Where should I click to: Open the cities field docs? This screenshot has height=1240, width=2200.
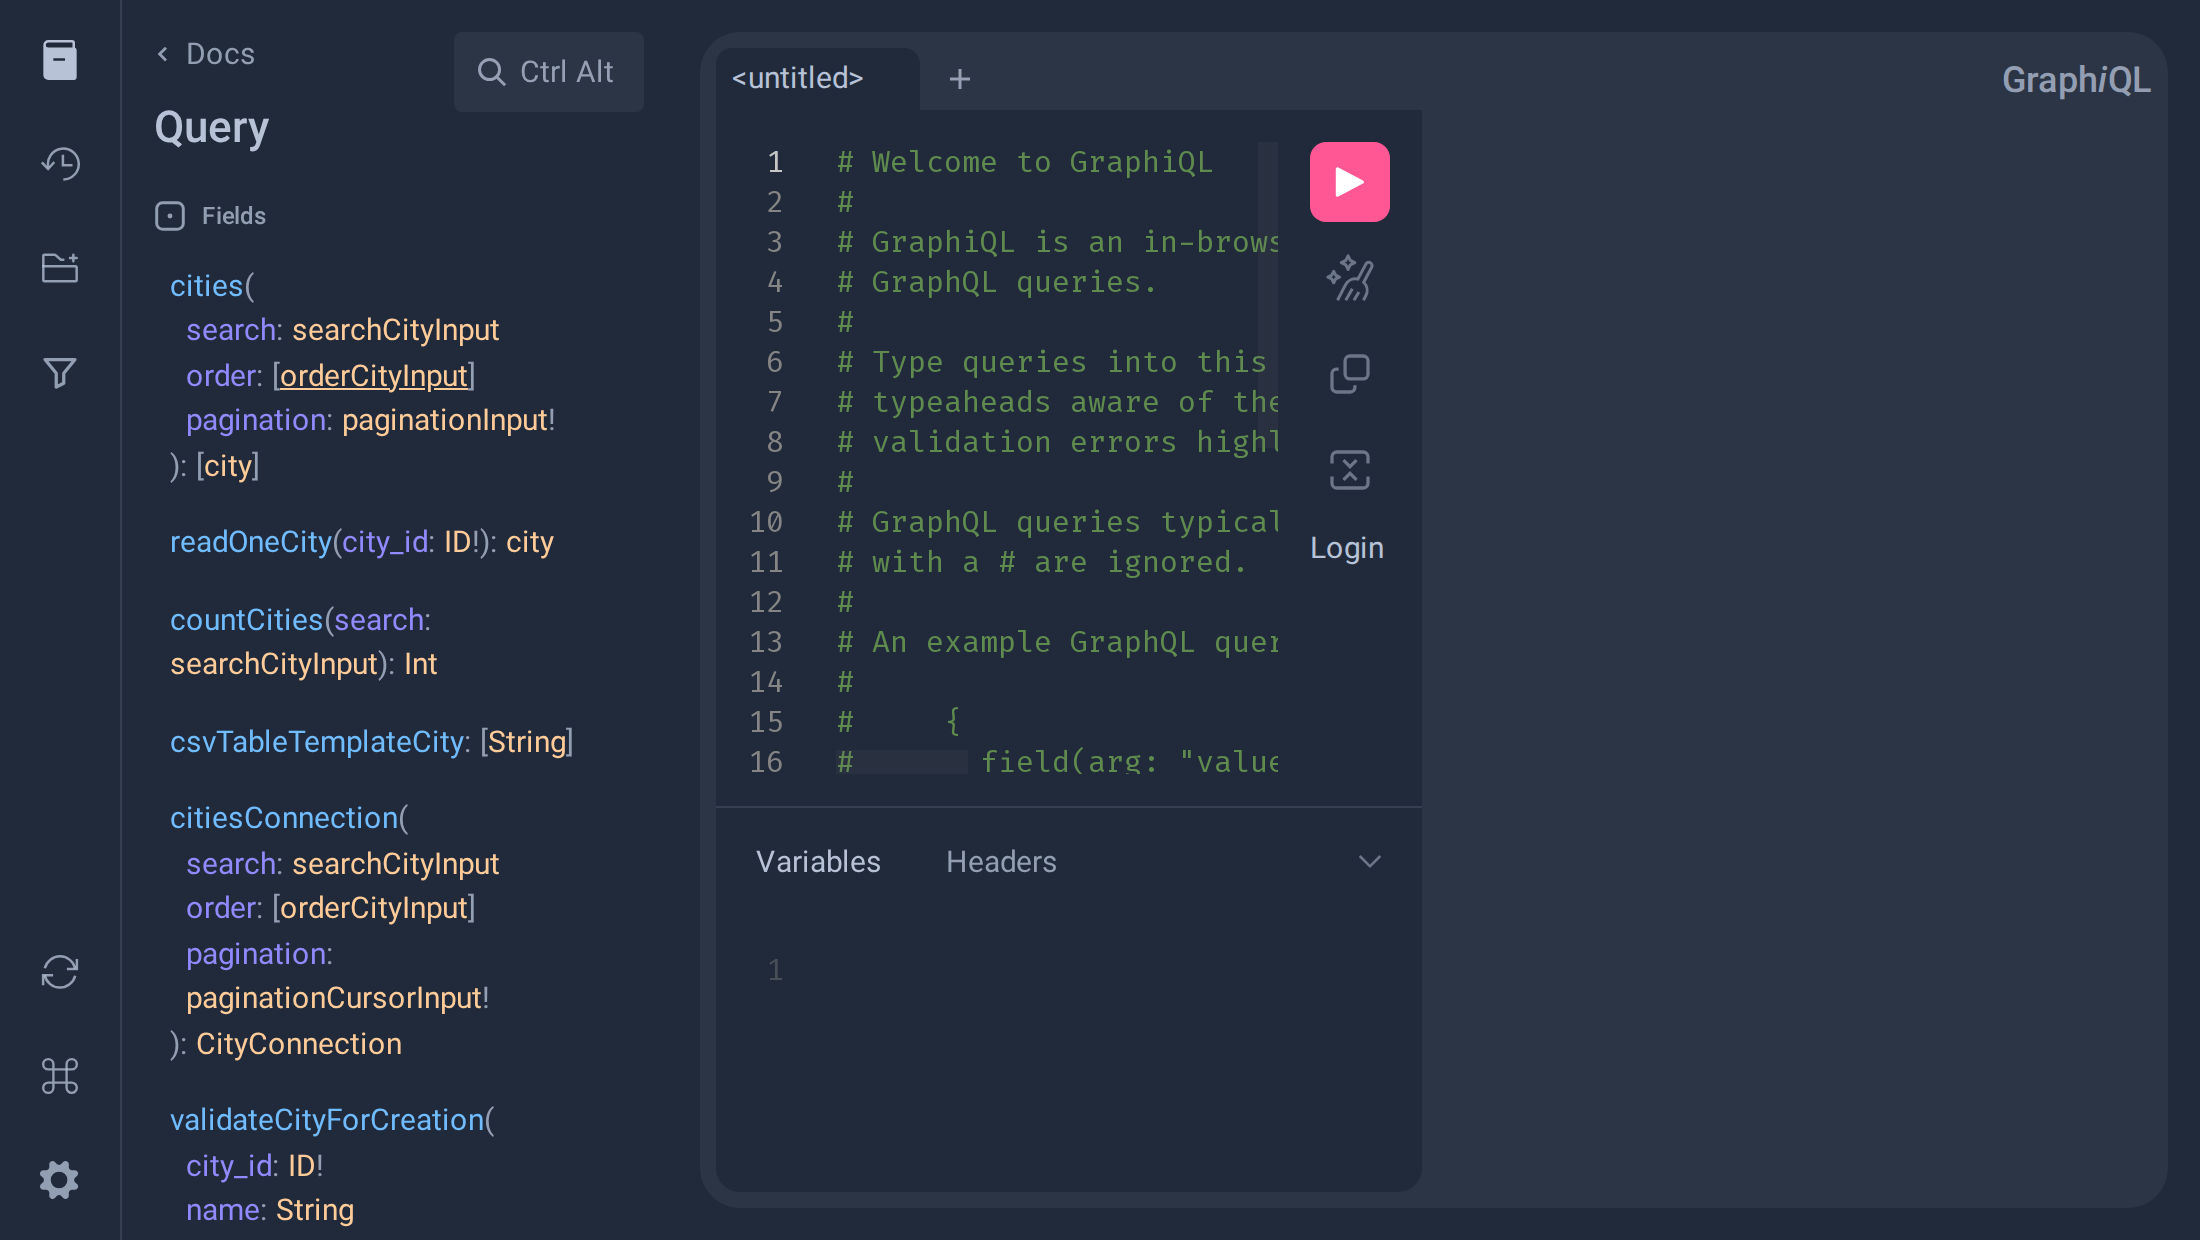click(206, 286)
